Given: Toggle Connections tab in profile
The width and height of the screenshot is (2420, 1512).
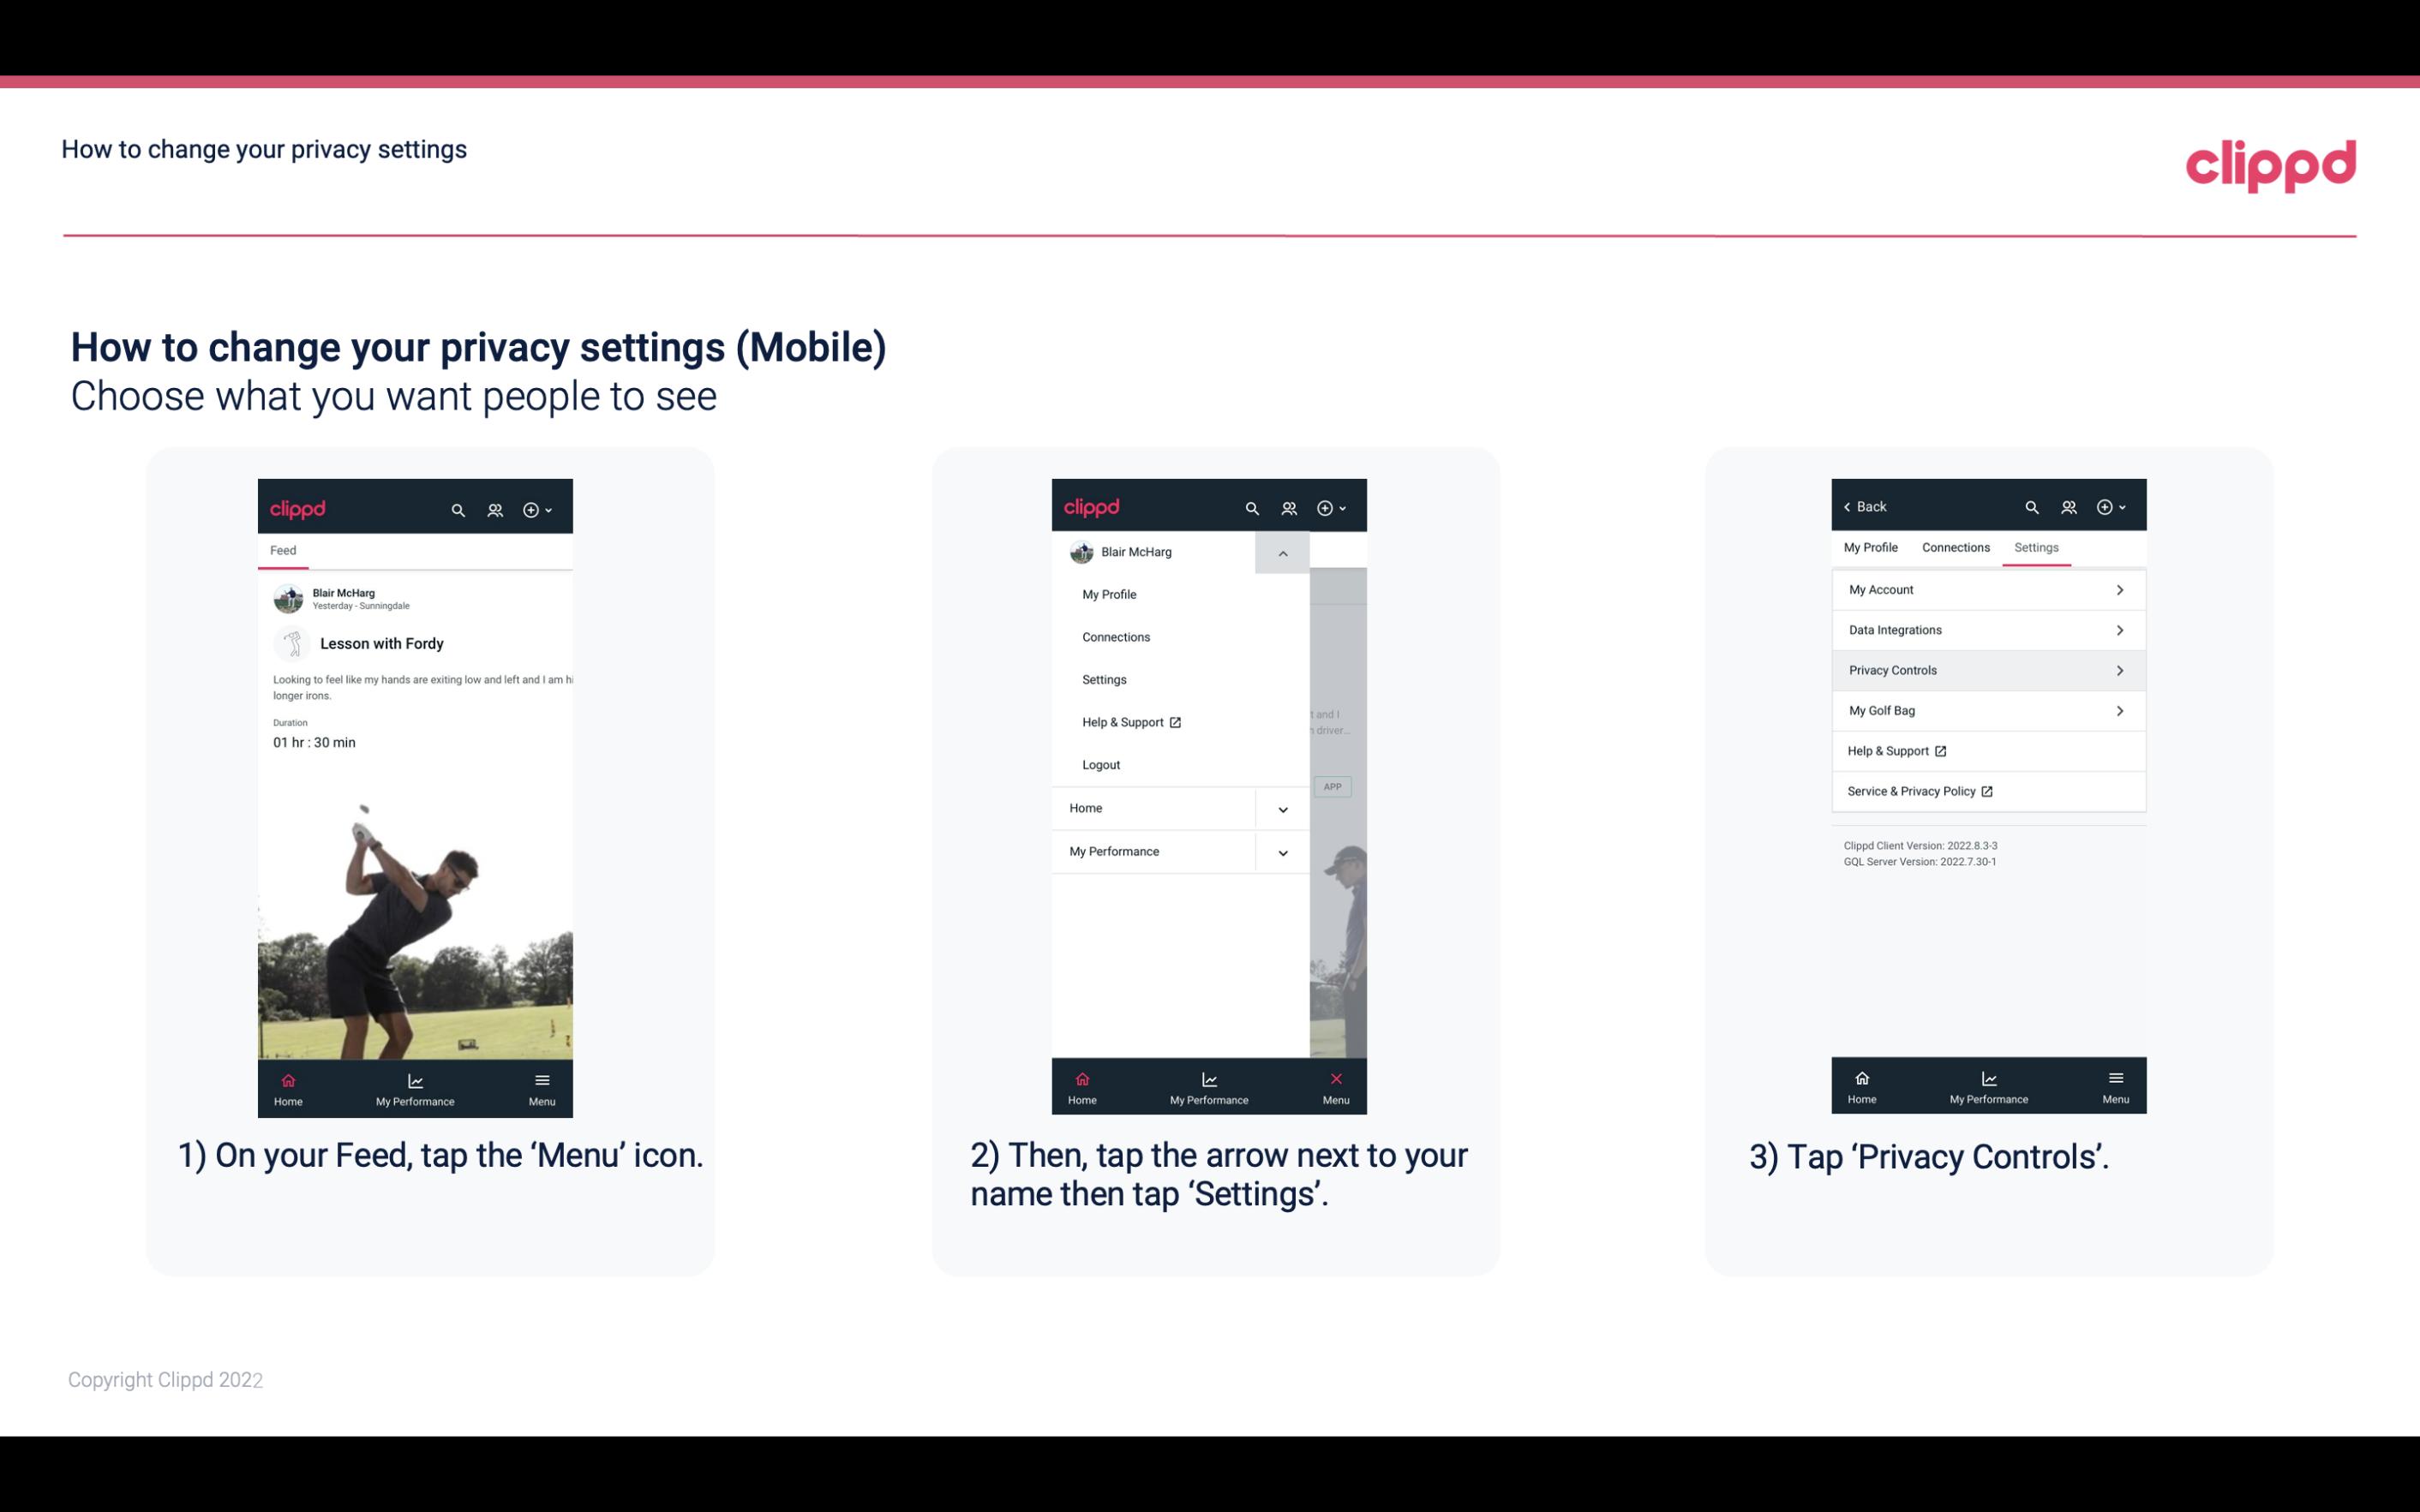Looking at the screenshot, I should pyautogui.click(x=1953, y=547).
